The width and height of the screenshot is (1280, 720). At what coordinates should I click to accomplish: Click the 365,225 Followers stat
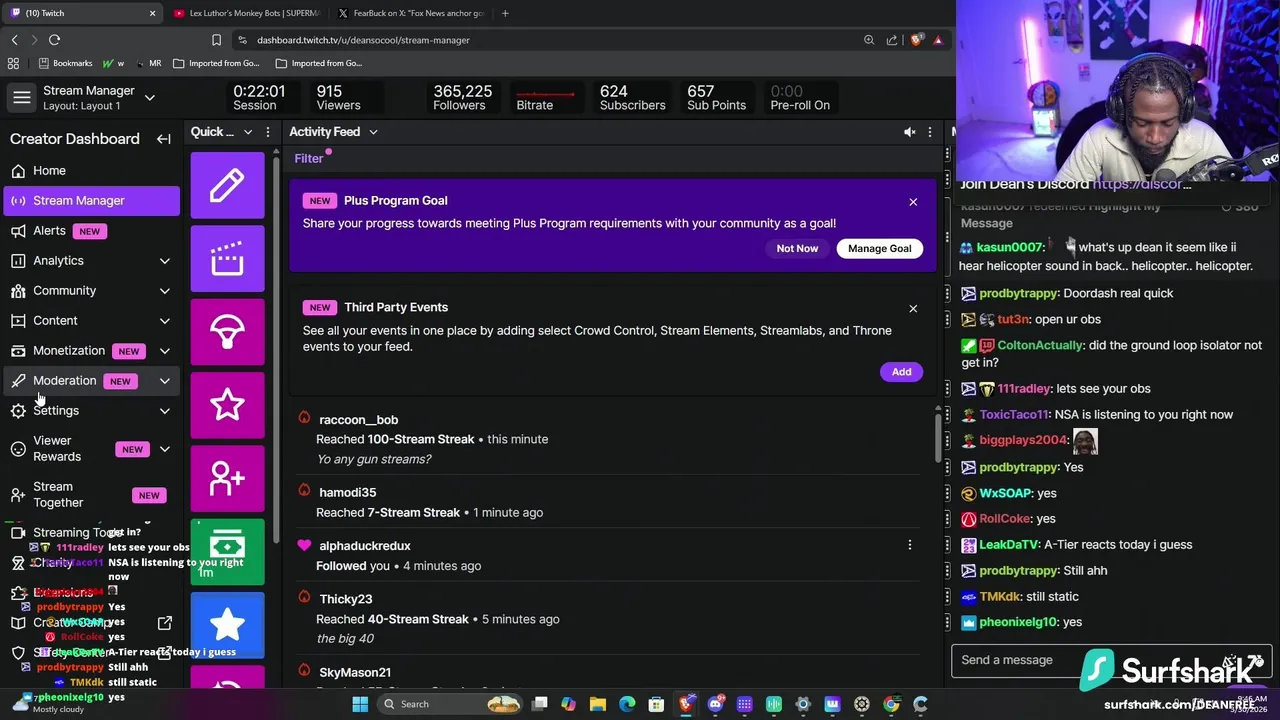(x=462, y=97)
